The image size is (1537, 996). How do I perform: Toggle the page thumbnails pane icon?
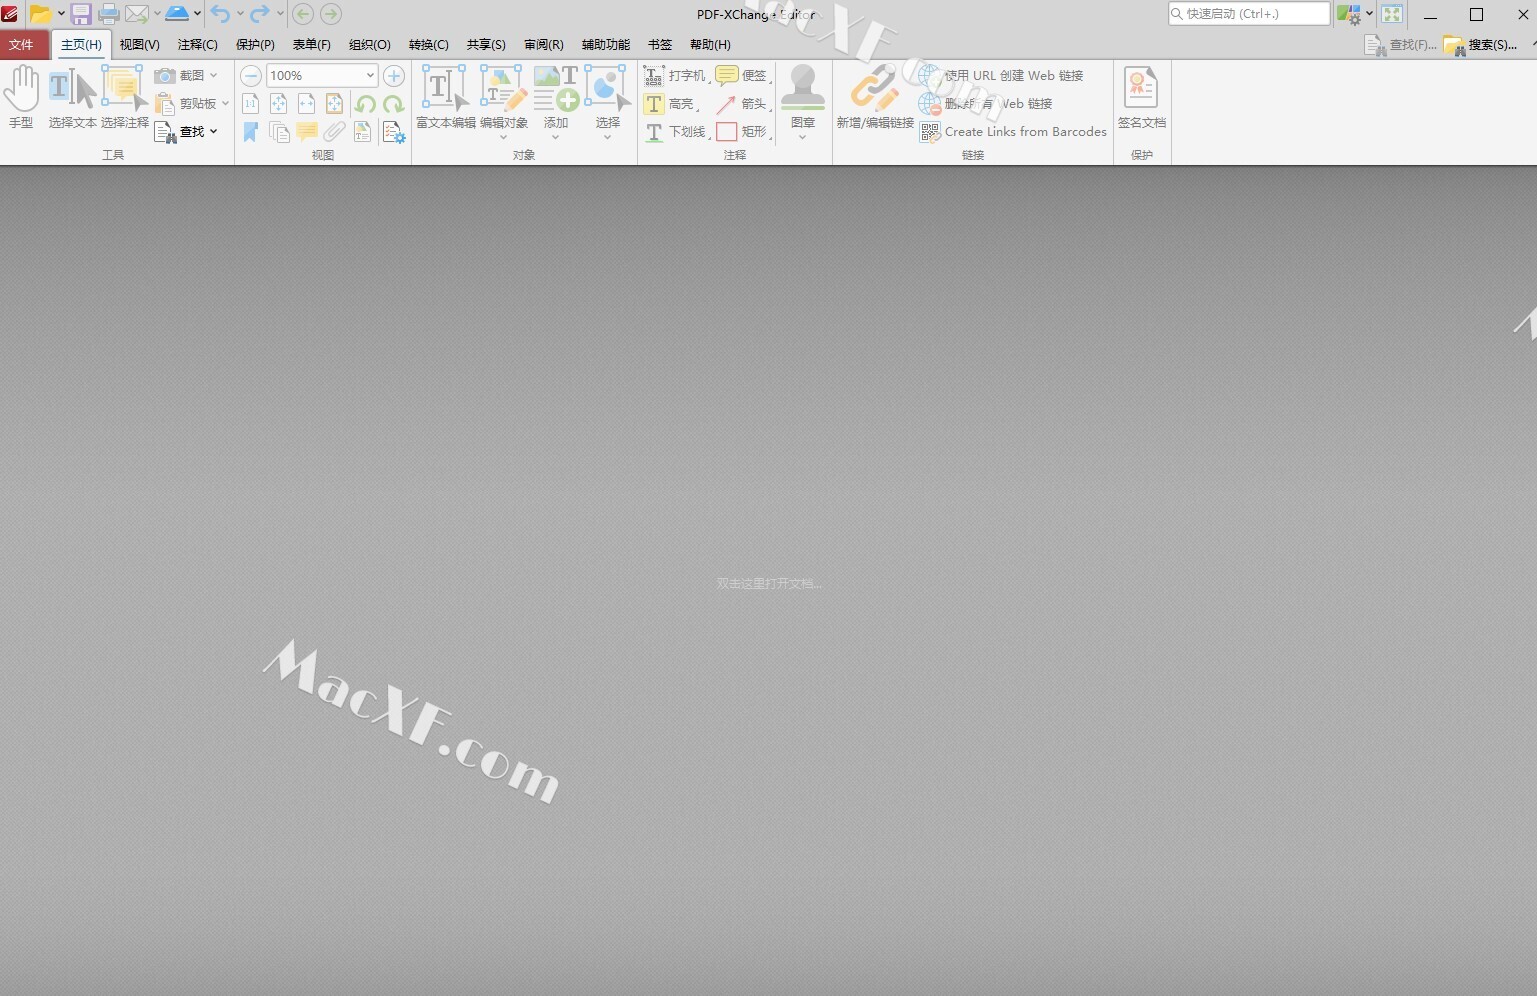tap(279, 131)
